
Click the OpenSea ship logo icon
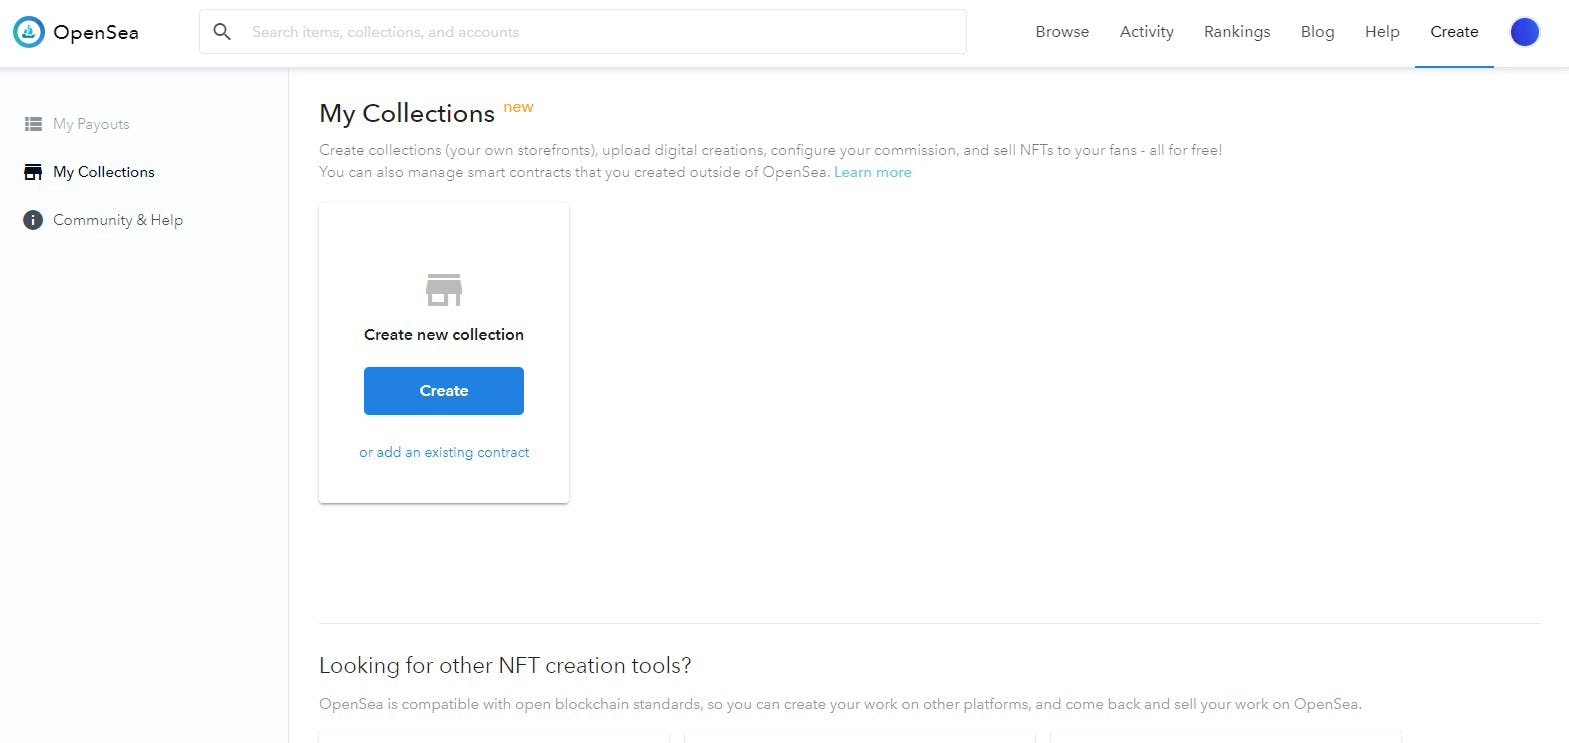[29, 32]
